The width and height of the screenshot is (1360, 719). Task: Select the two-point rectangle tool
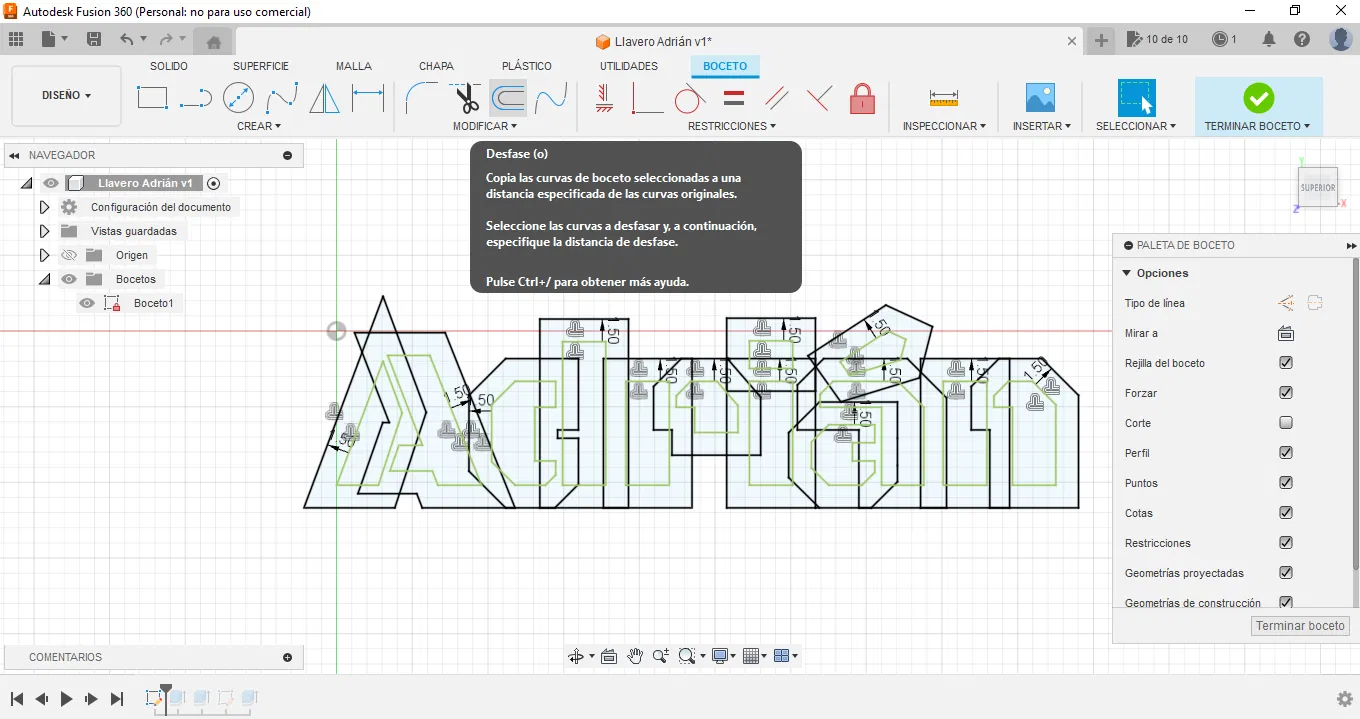click(x=152, y=98)
